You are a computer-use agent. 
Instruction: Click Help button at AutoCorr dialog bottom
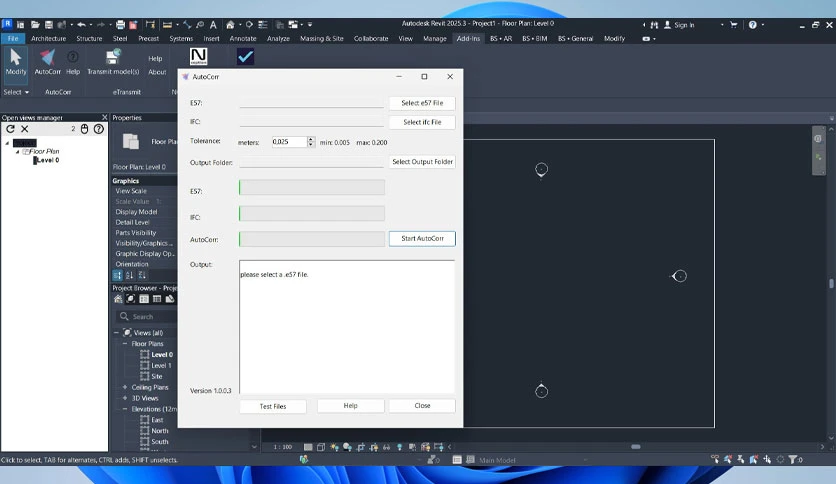tap(350, 406)
